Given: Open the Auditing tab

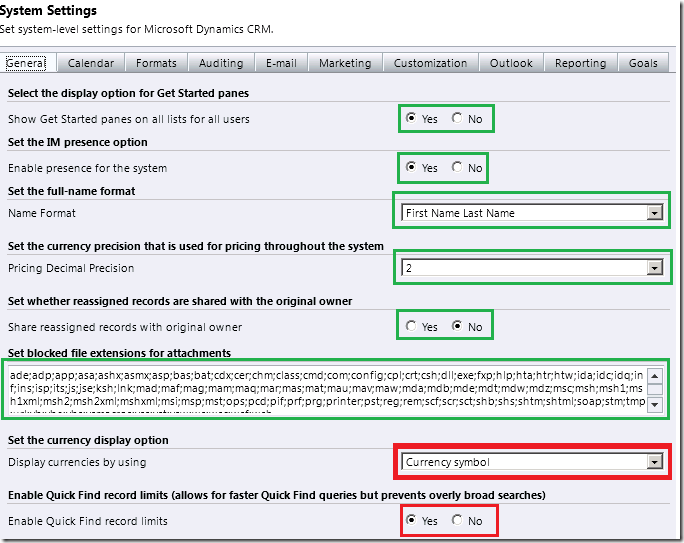Looking at the screenshot, I should click(x=221, y=63).
